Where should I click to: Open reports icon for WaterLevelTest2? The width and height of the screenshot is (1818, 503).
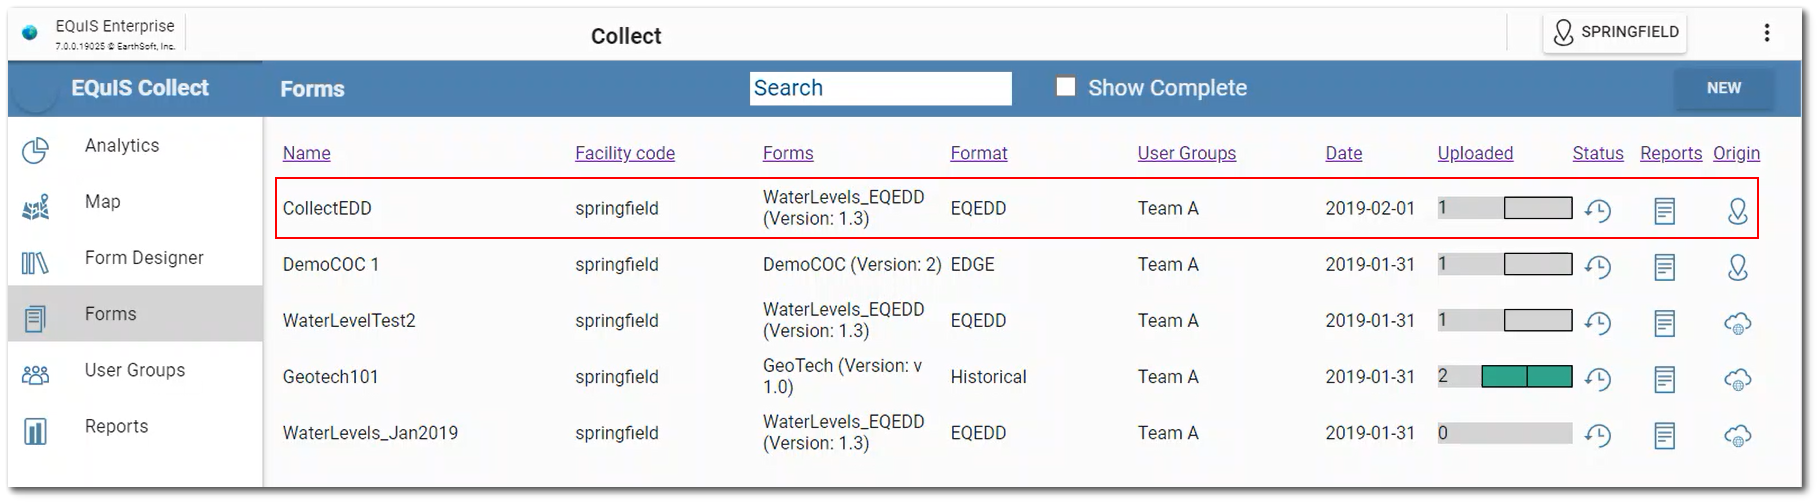pyautogui.click(x=1665, y=323)
